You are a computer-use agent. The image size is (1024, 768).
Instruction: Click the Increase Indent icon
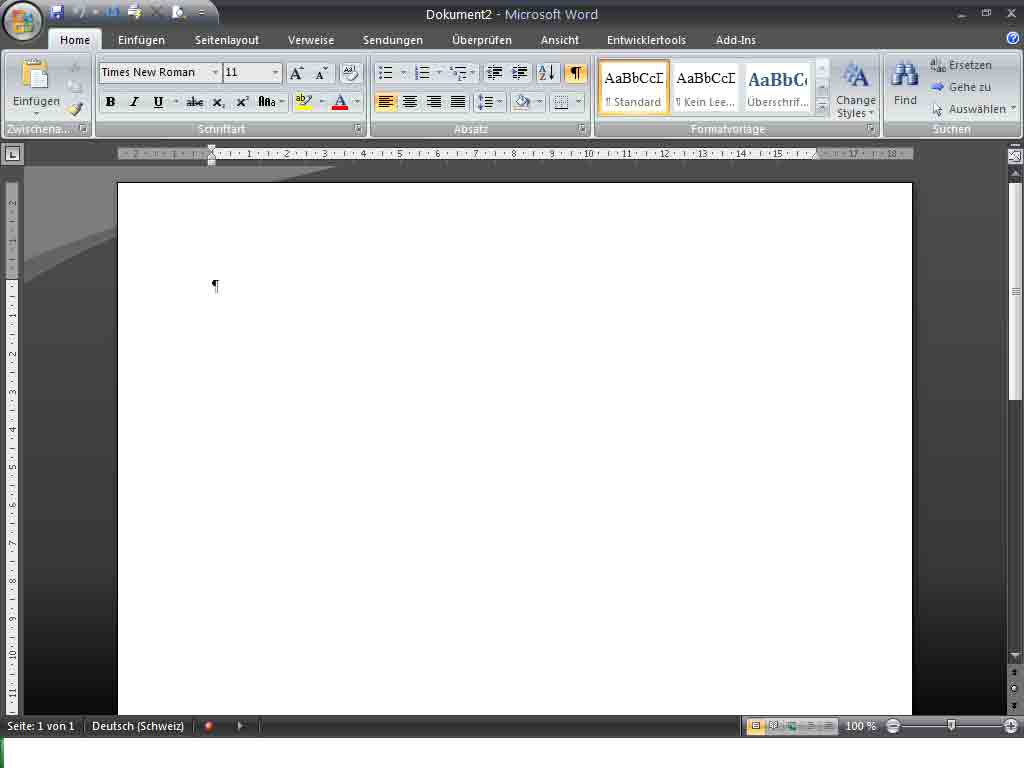tap(519, 73)
